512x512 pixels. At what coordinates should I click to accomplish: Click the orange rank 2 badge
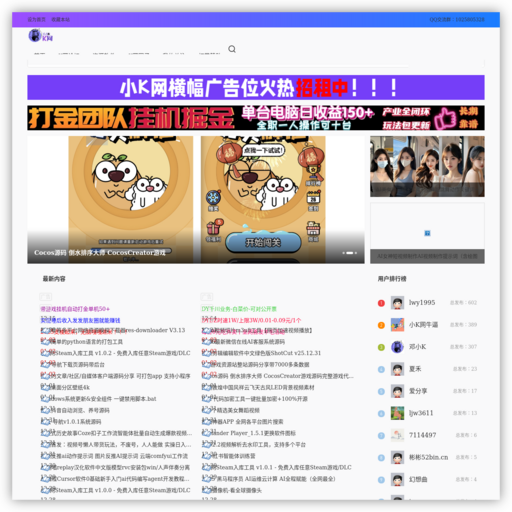pyautogui.click(x=381, y=325)
